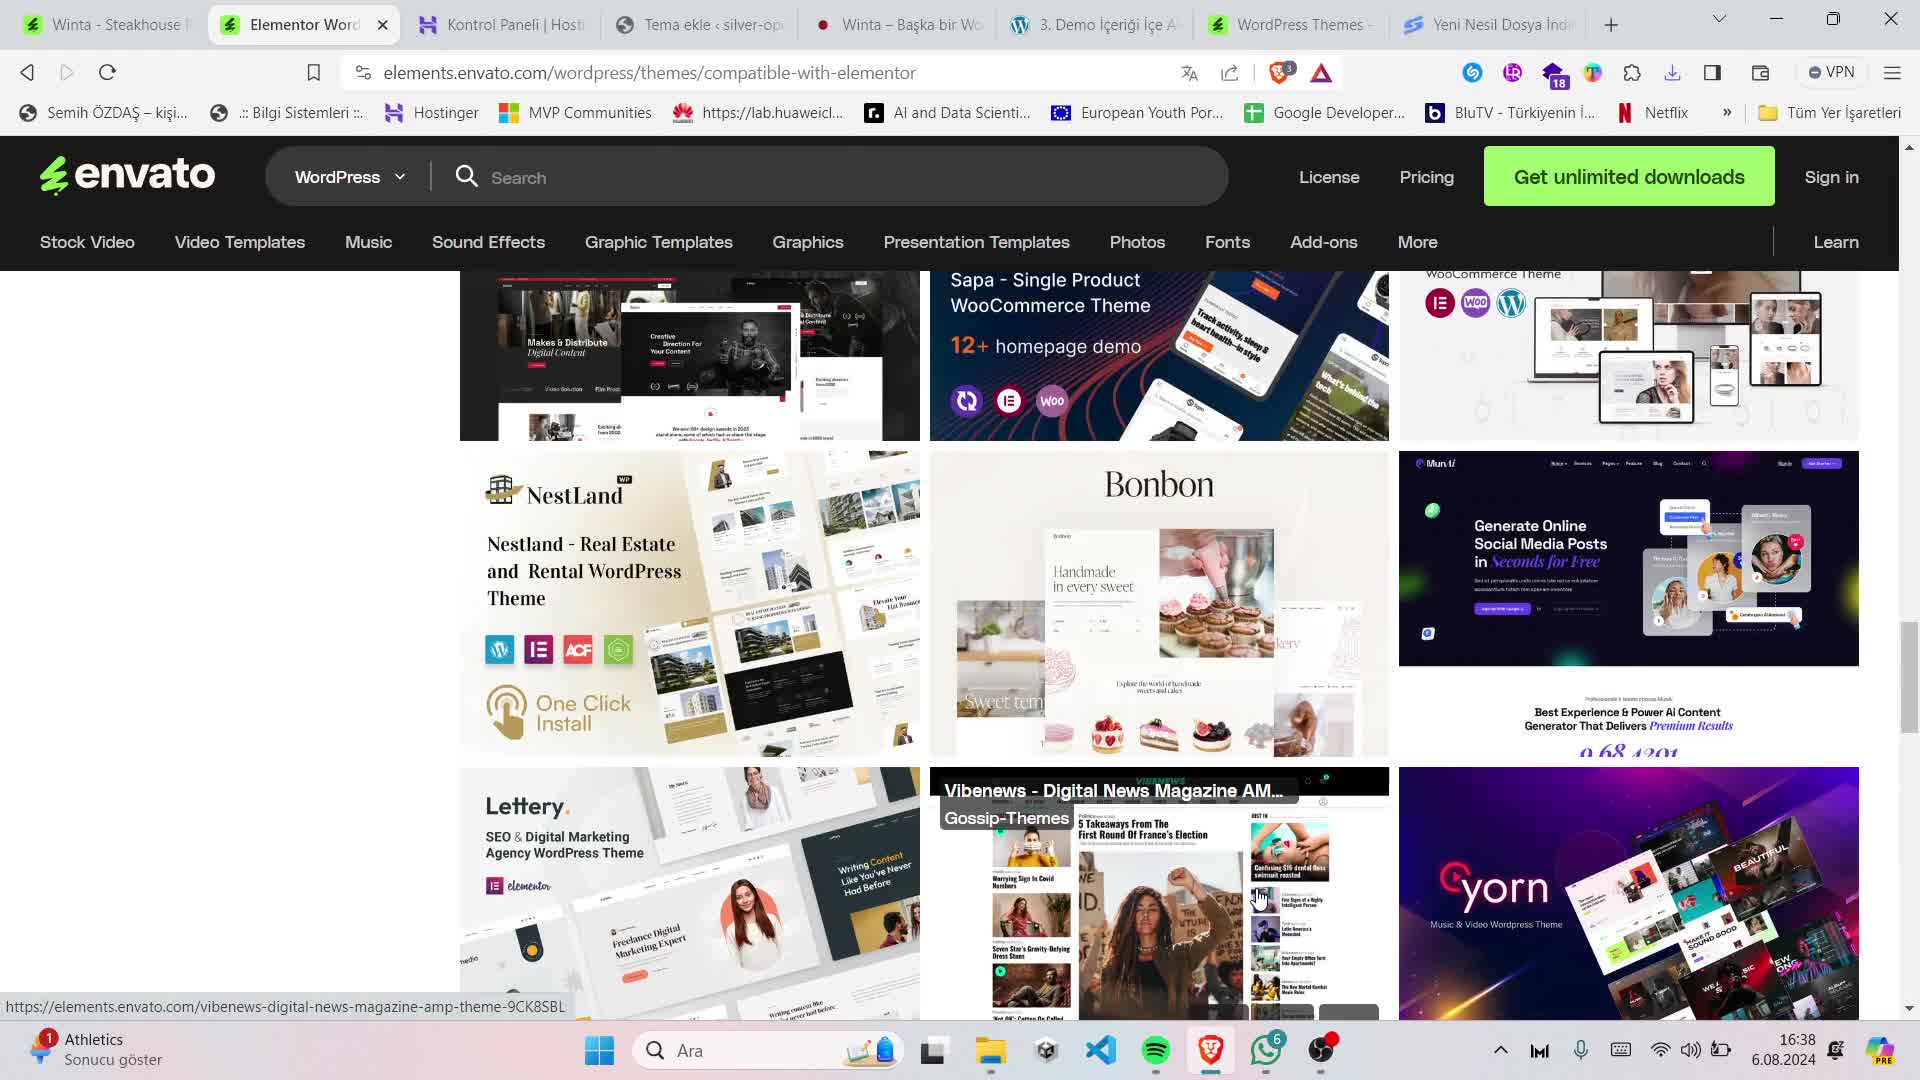The height and width of the screenshot is (1080, 1920).
Task: Open Music category
Action: pyautogui.click(x=368, y=242)
